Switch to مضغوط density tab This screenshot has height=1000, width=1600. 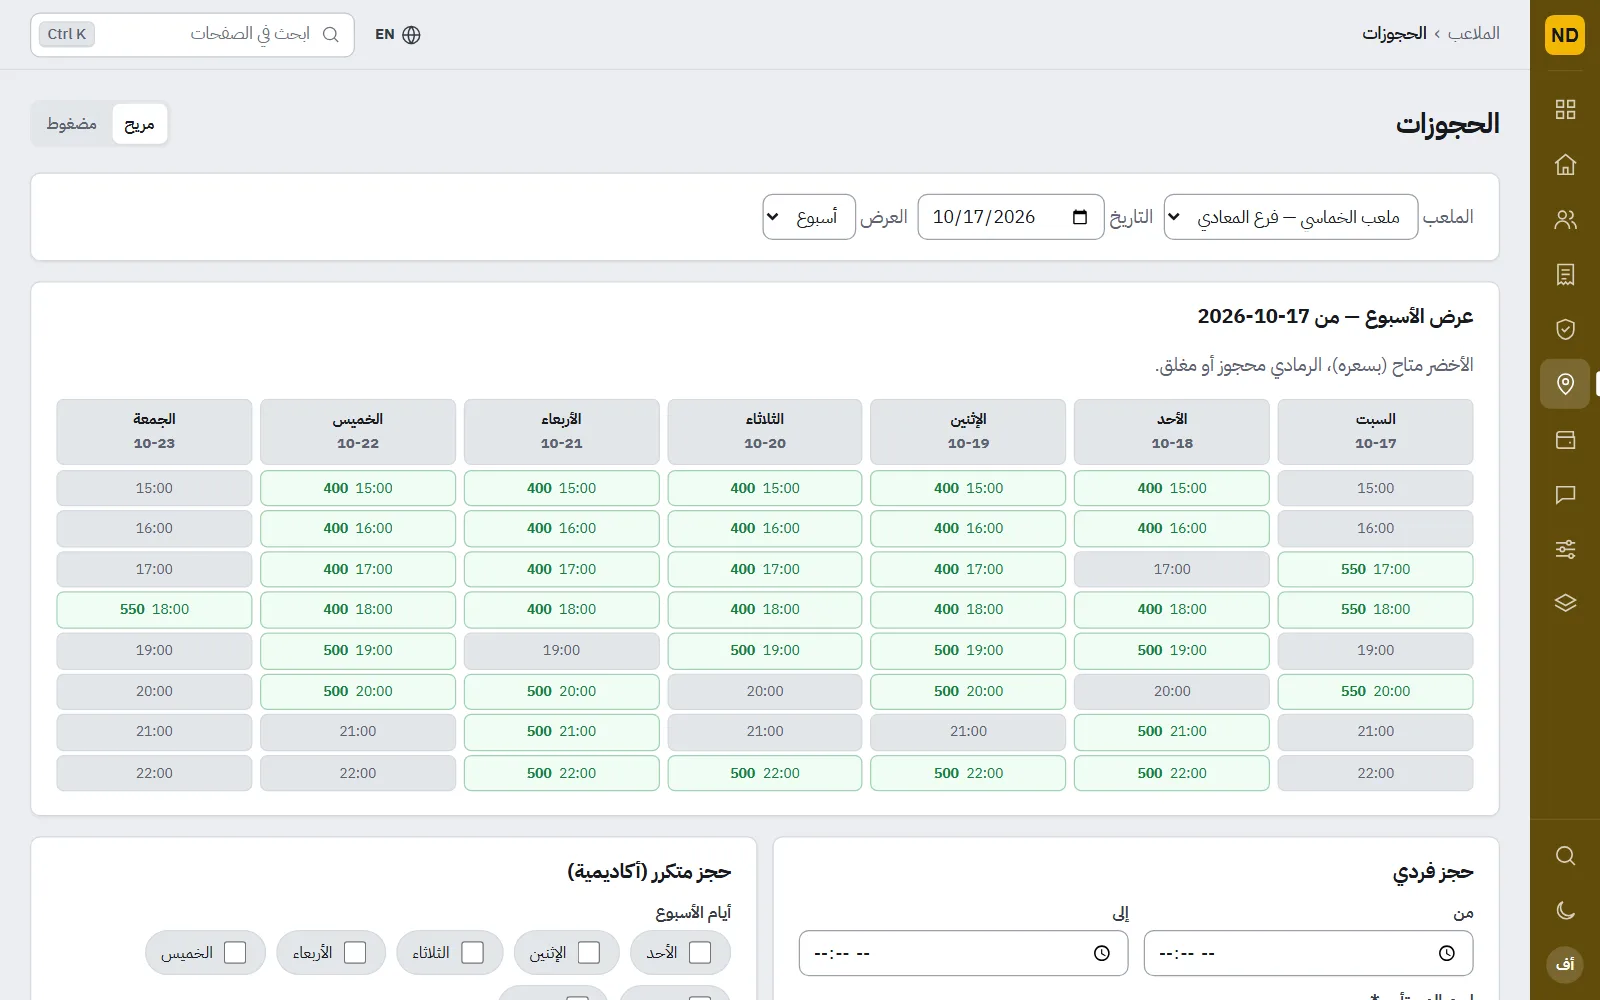coord(72,124)
